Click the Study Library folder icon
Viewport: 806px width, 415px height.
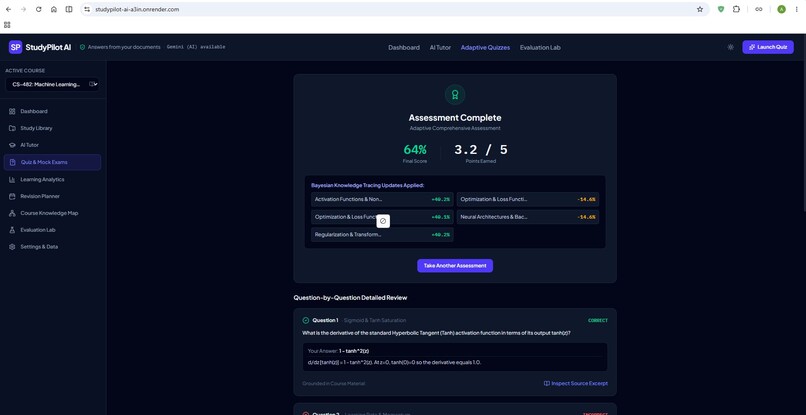(12, 128)
